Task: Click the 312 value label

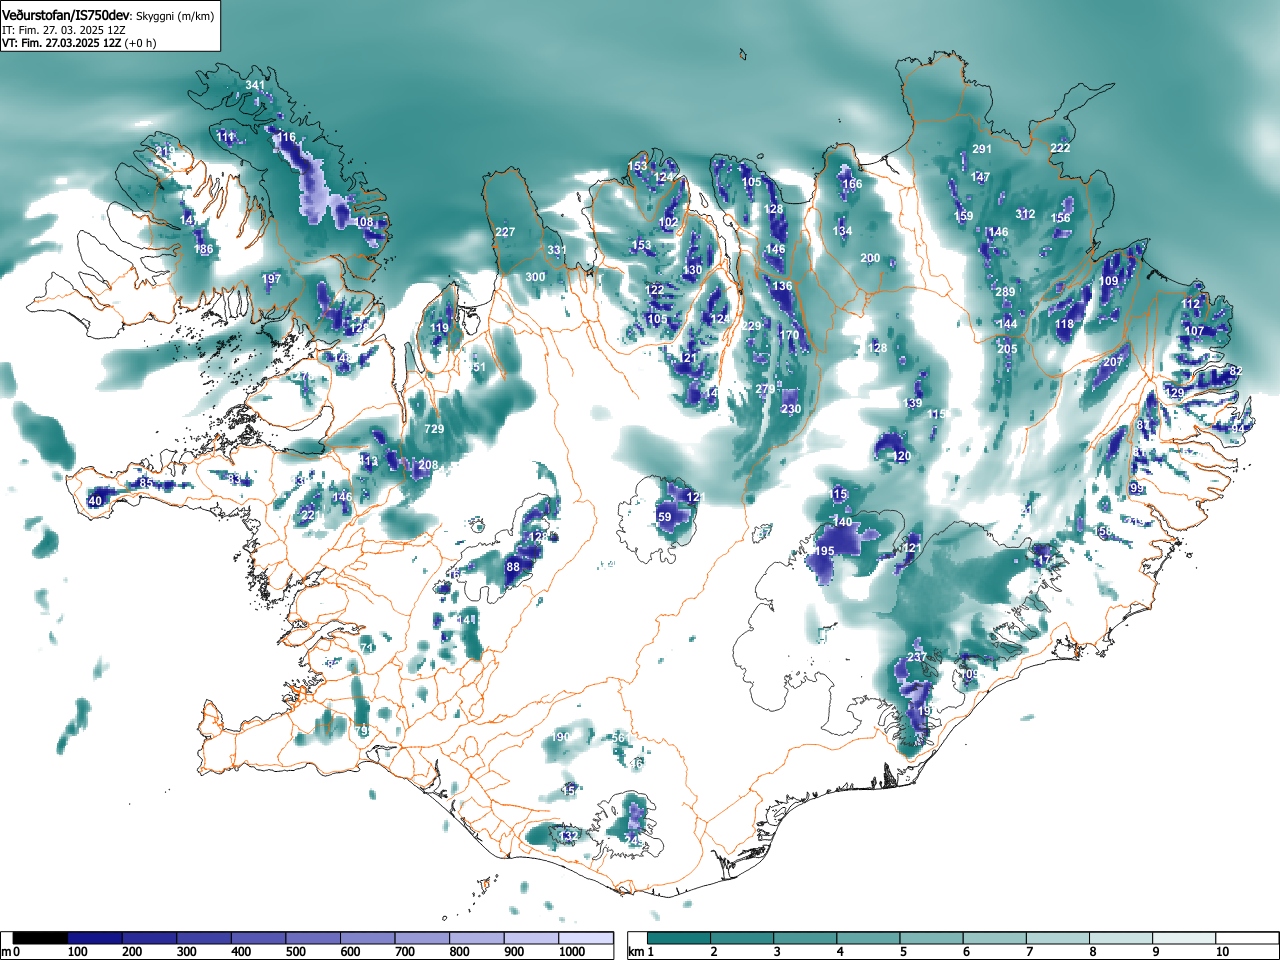Action: point(1025,214)
